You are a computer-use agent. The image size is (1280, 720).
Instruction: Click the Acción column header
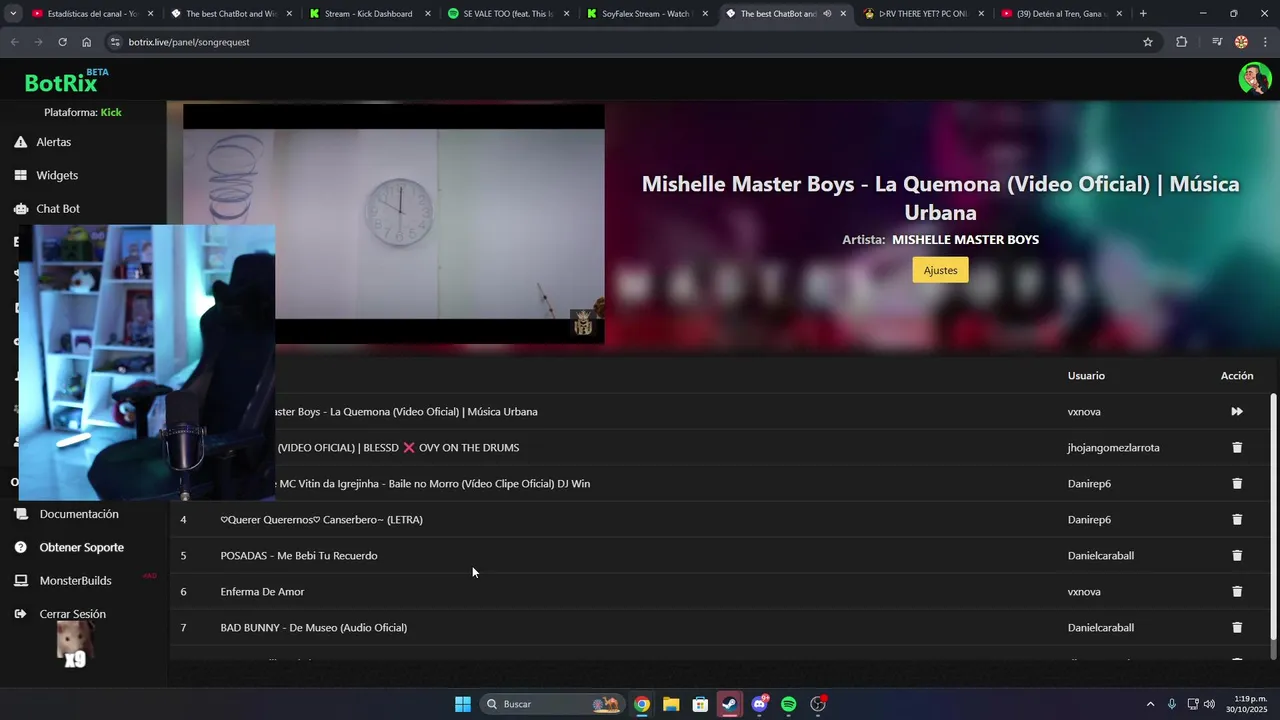(x=1237, y=375)
